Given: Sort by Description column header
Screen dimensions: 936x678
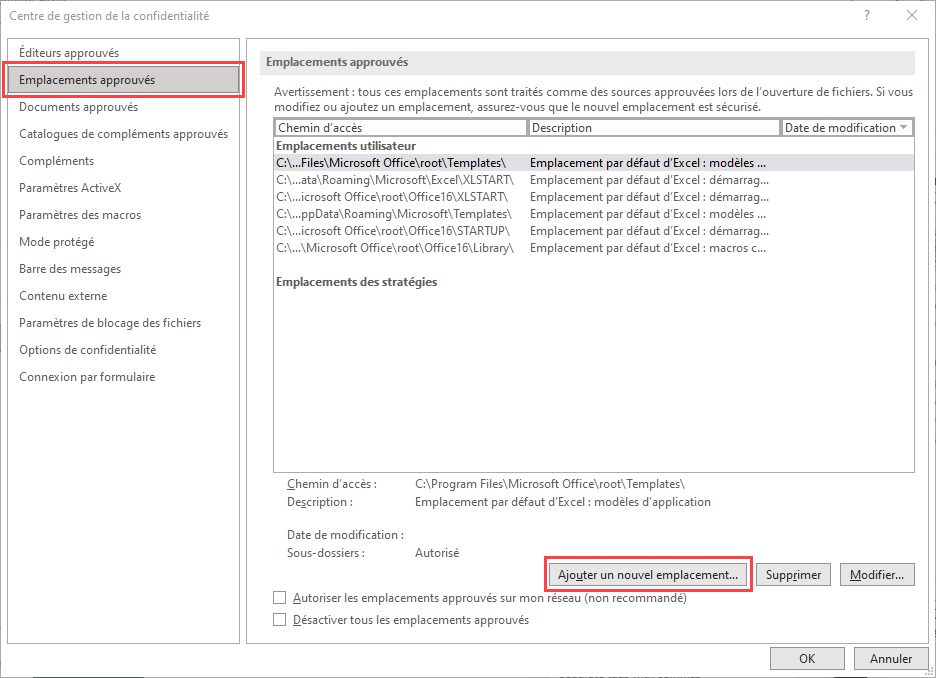Looking at the screenshot, I should tap(654, 128).
